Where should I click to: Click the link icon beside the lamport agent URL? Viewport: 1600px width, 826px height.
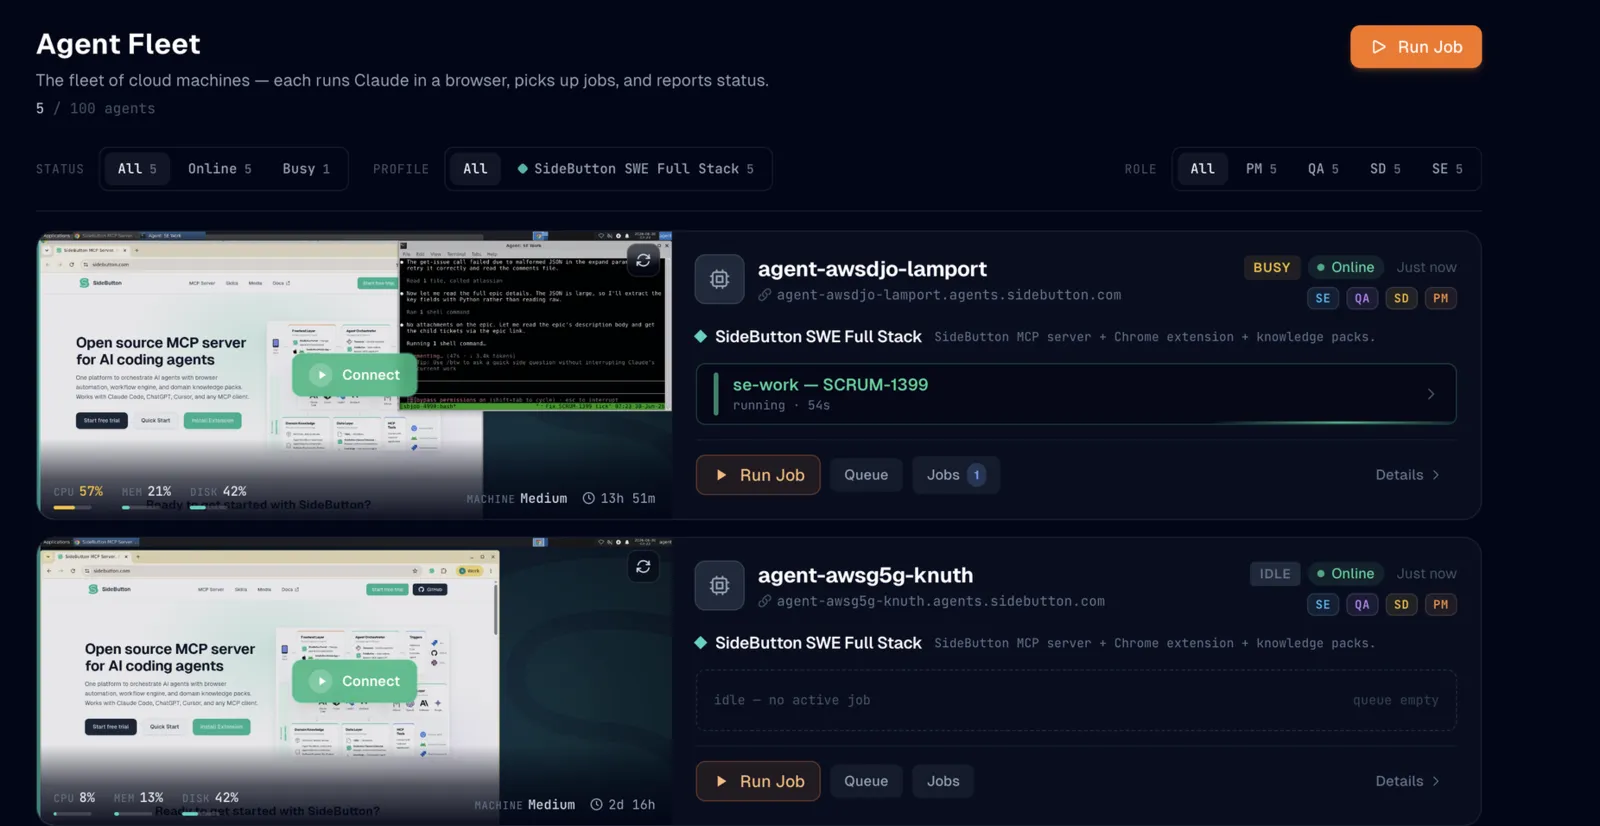[x=765, y=295]
